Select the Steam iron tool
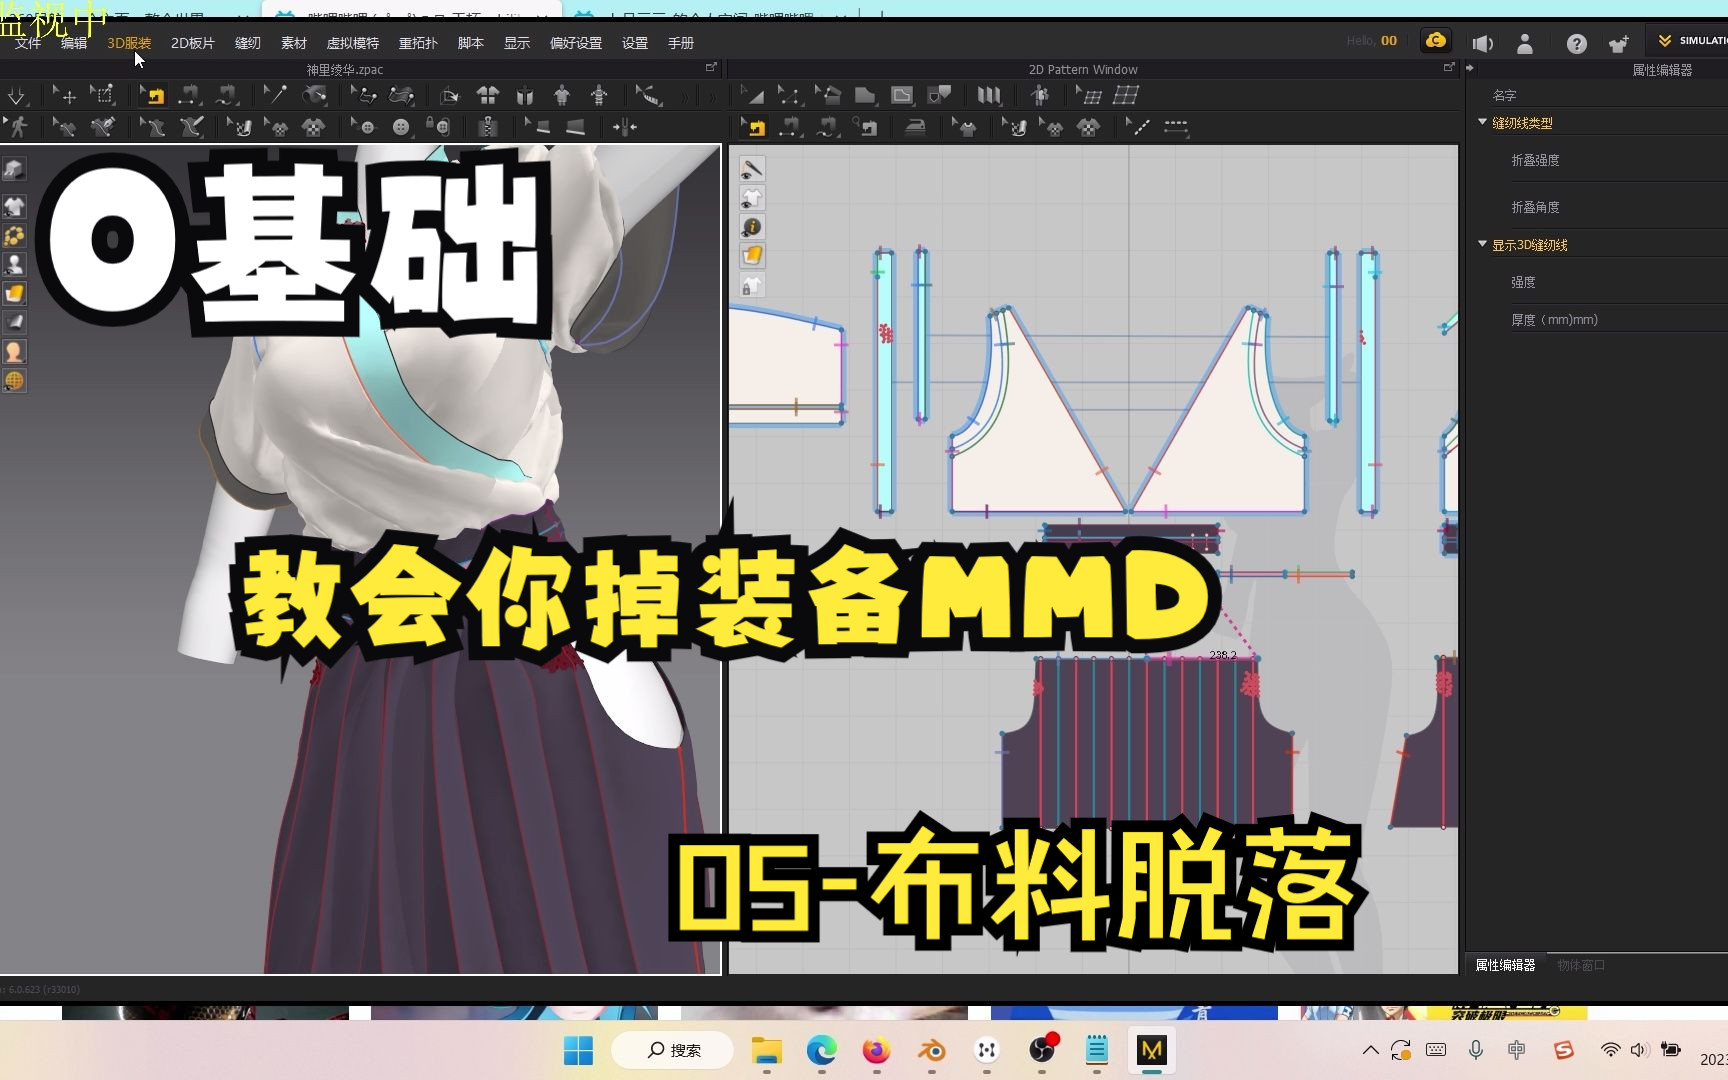 click(x=915, y=127)
